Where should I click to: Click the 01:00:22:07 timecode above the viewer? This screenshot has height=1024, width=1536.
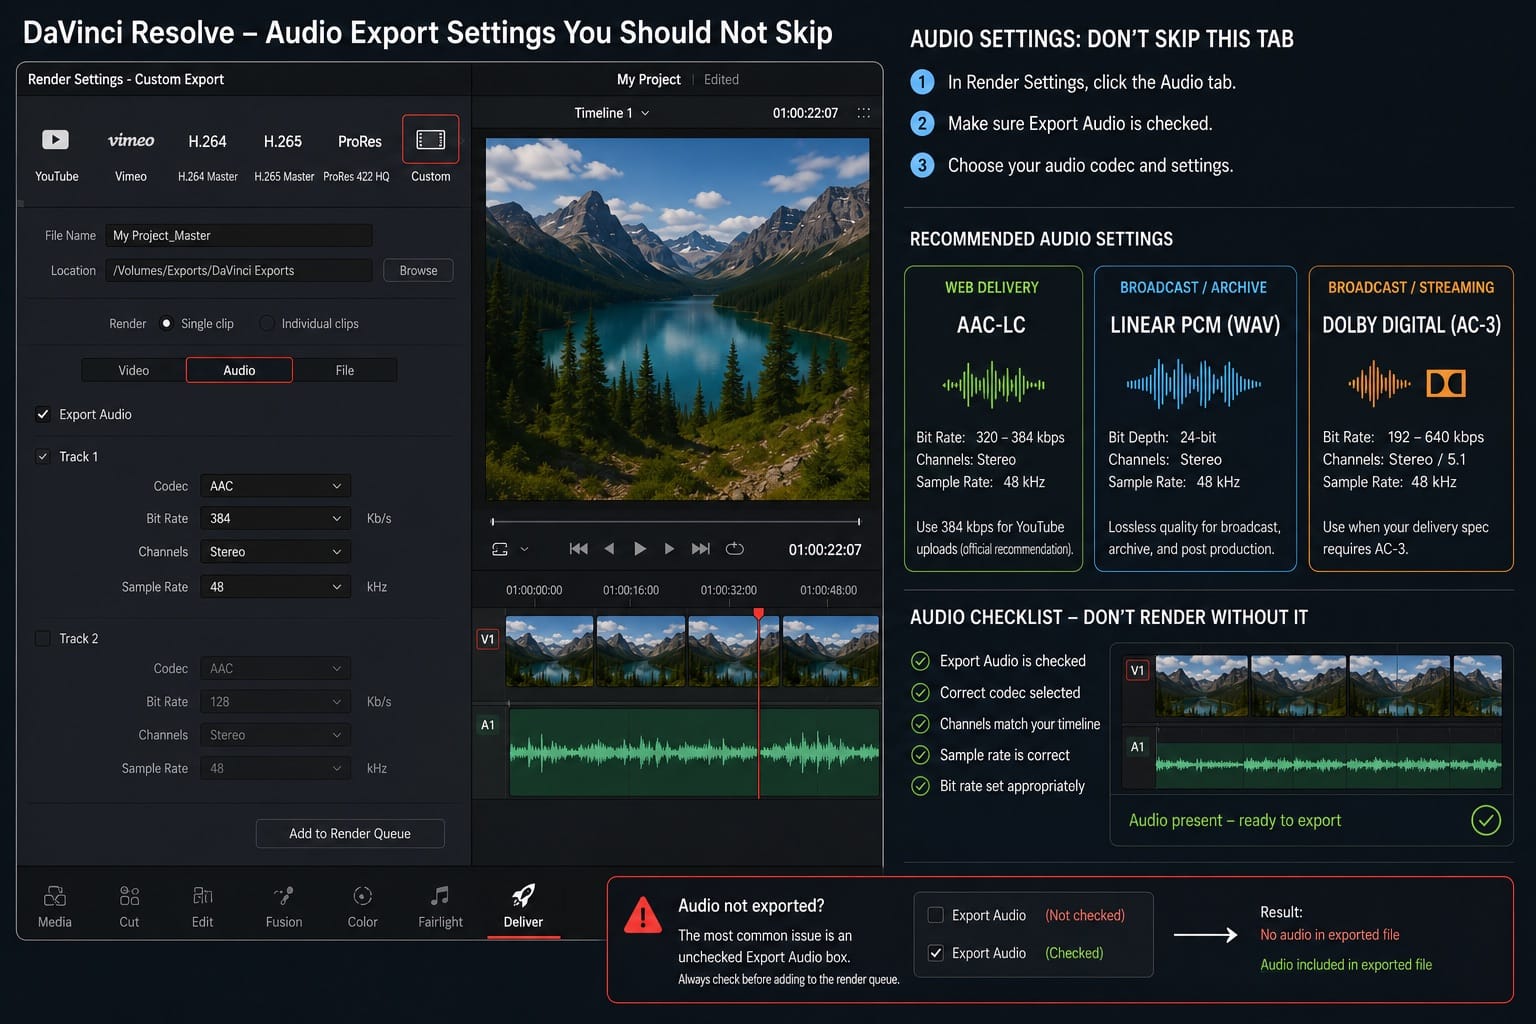point(805,113)
